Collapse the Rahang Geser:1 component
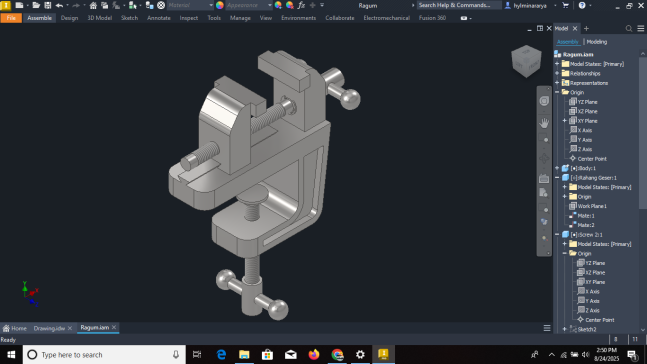Viewport: 647px width, 364px height. pos(557,178)
